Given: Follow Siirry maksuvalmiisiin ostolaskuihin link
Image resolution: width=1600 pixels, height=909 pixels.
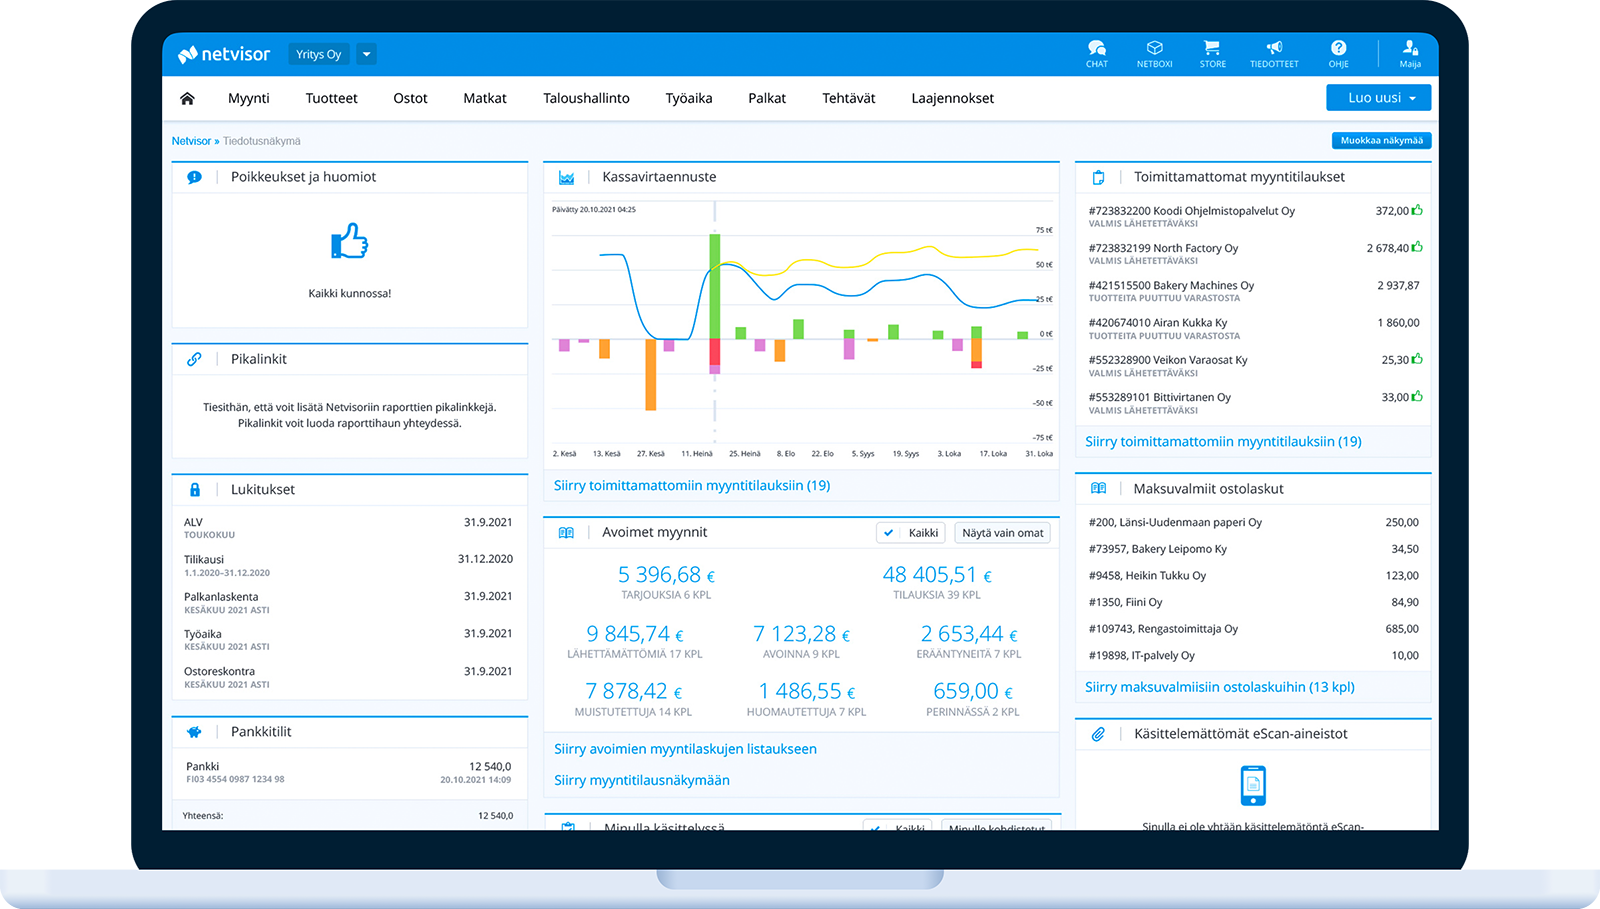Looking at the screenshot, I should pyautogui.click(x=1219, y=687).
